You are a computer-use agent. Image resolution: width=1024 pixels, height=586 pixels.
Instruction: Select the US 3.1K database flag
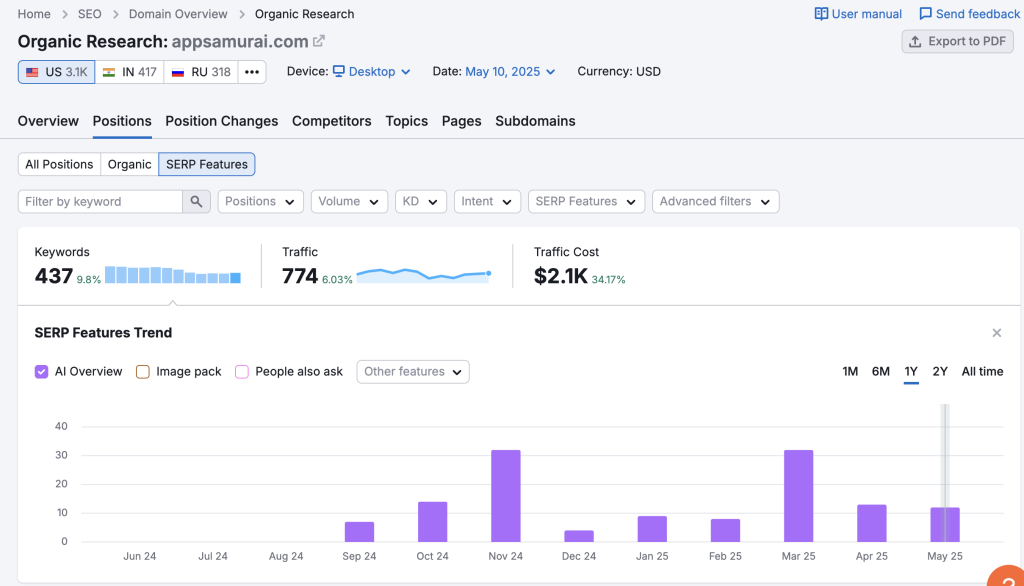(57, 72)
